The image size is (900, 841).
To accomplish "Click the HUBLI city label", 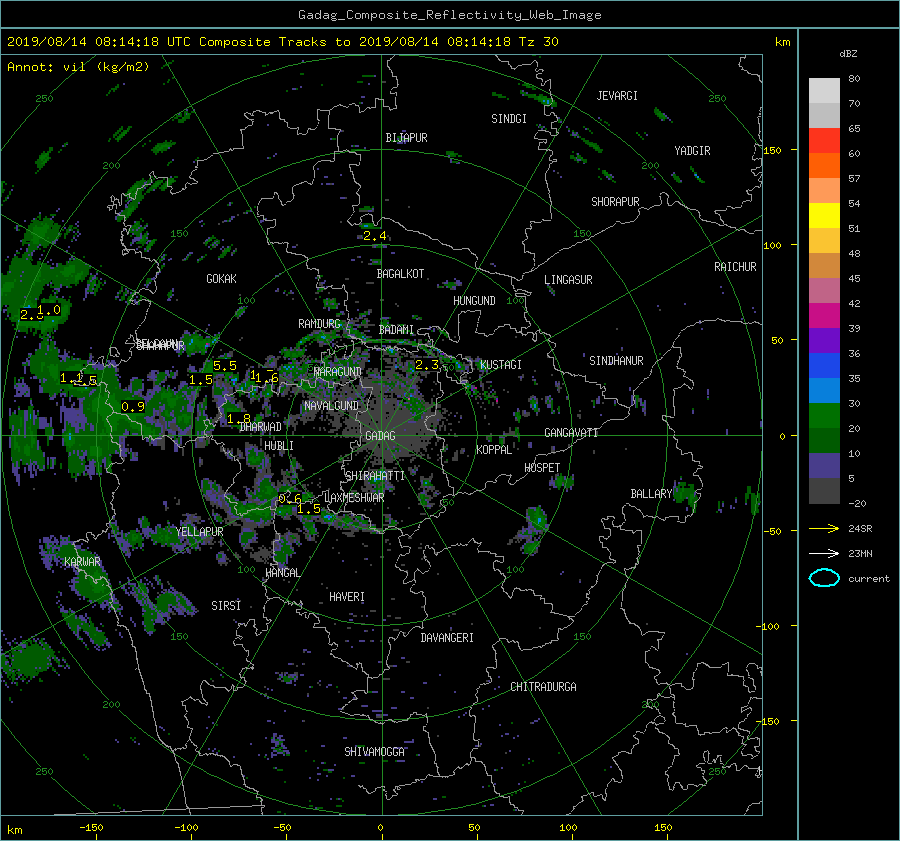I will (279, 445).
